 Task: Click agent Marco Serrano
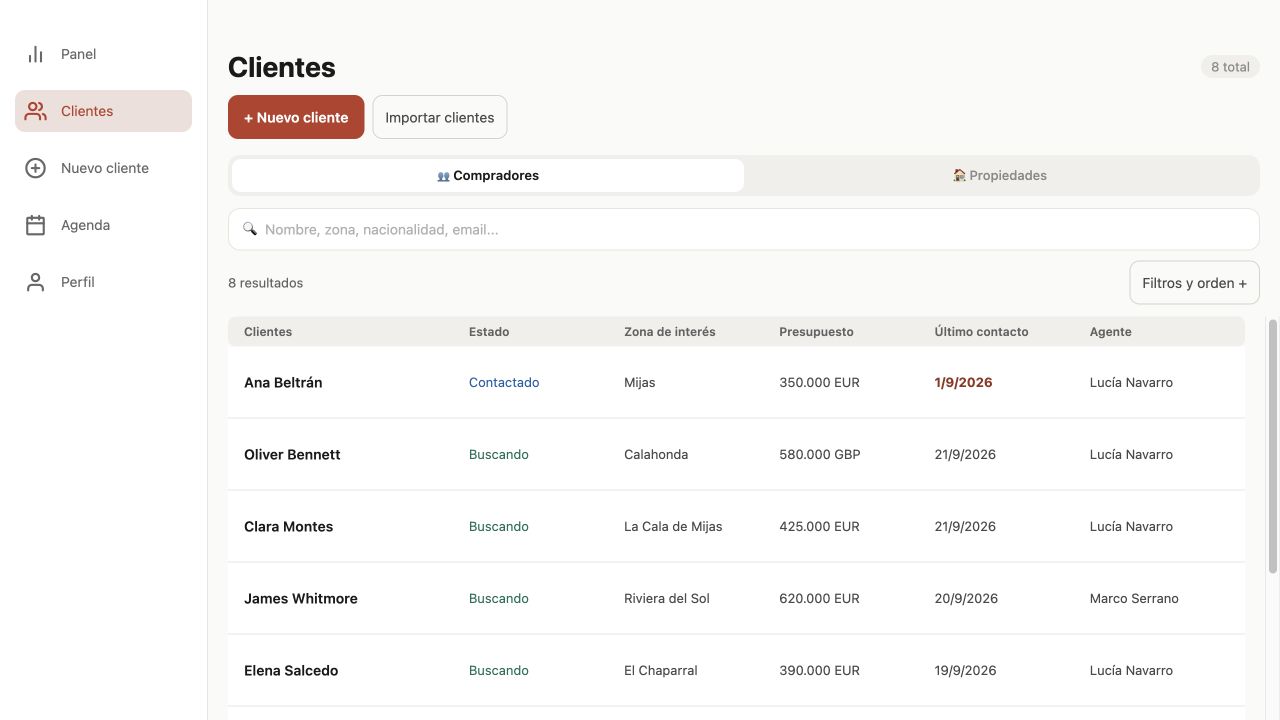pos(1134,598)
